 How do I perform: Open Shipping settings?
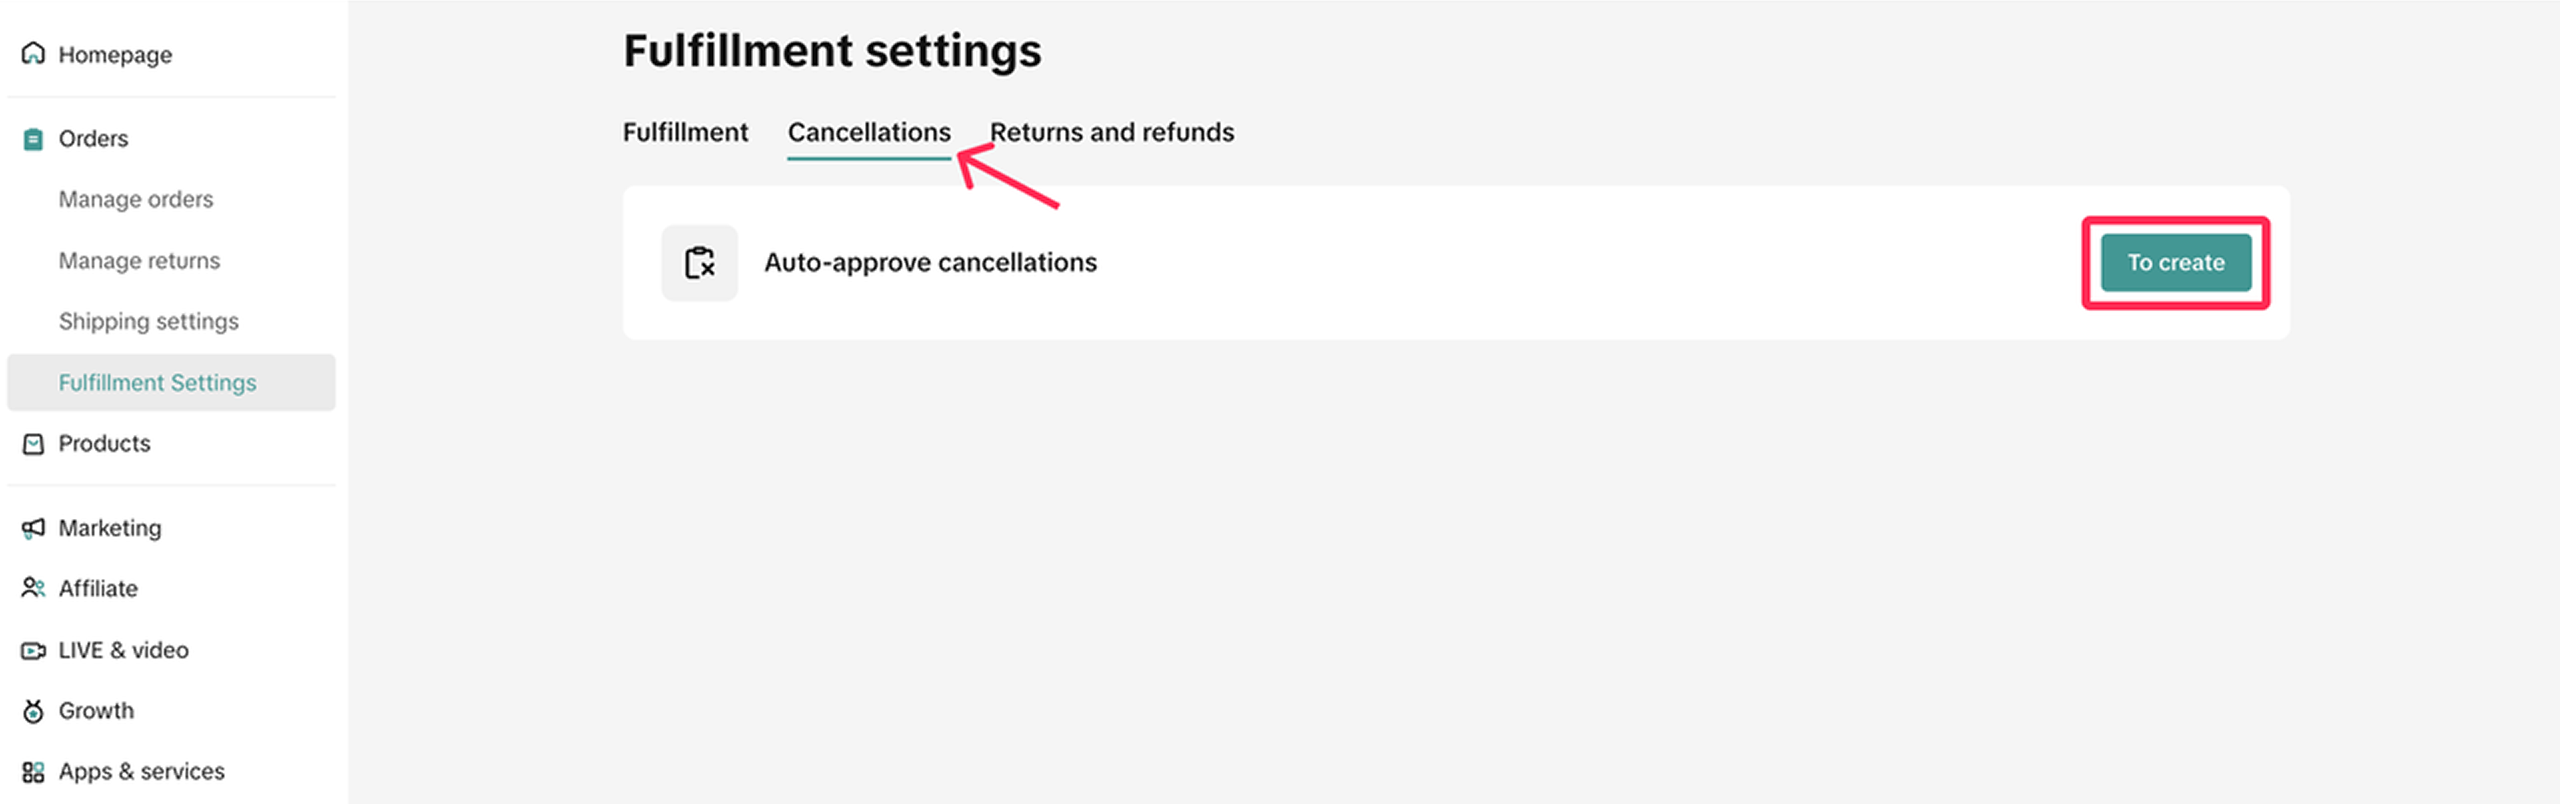[x=148, y=322]
